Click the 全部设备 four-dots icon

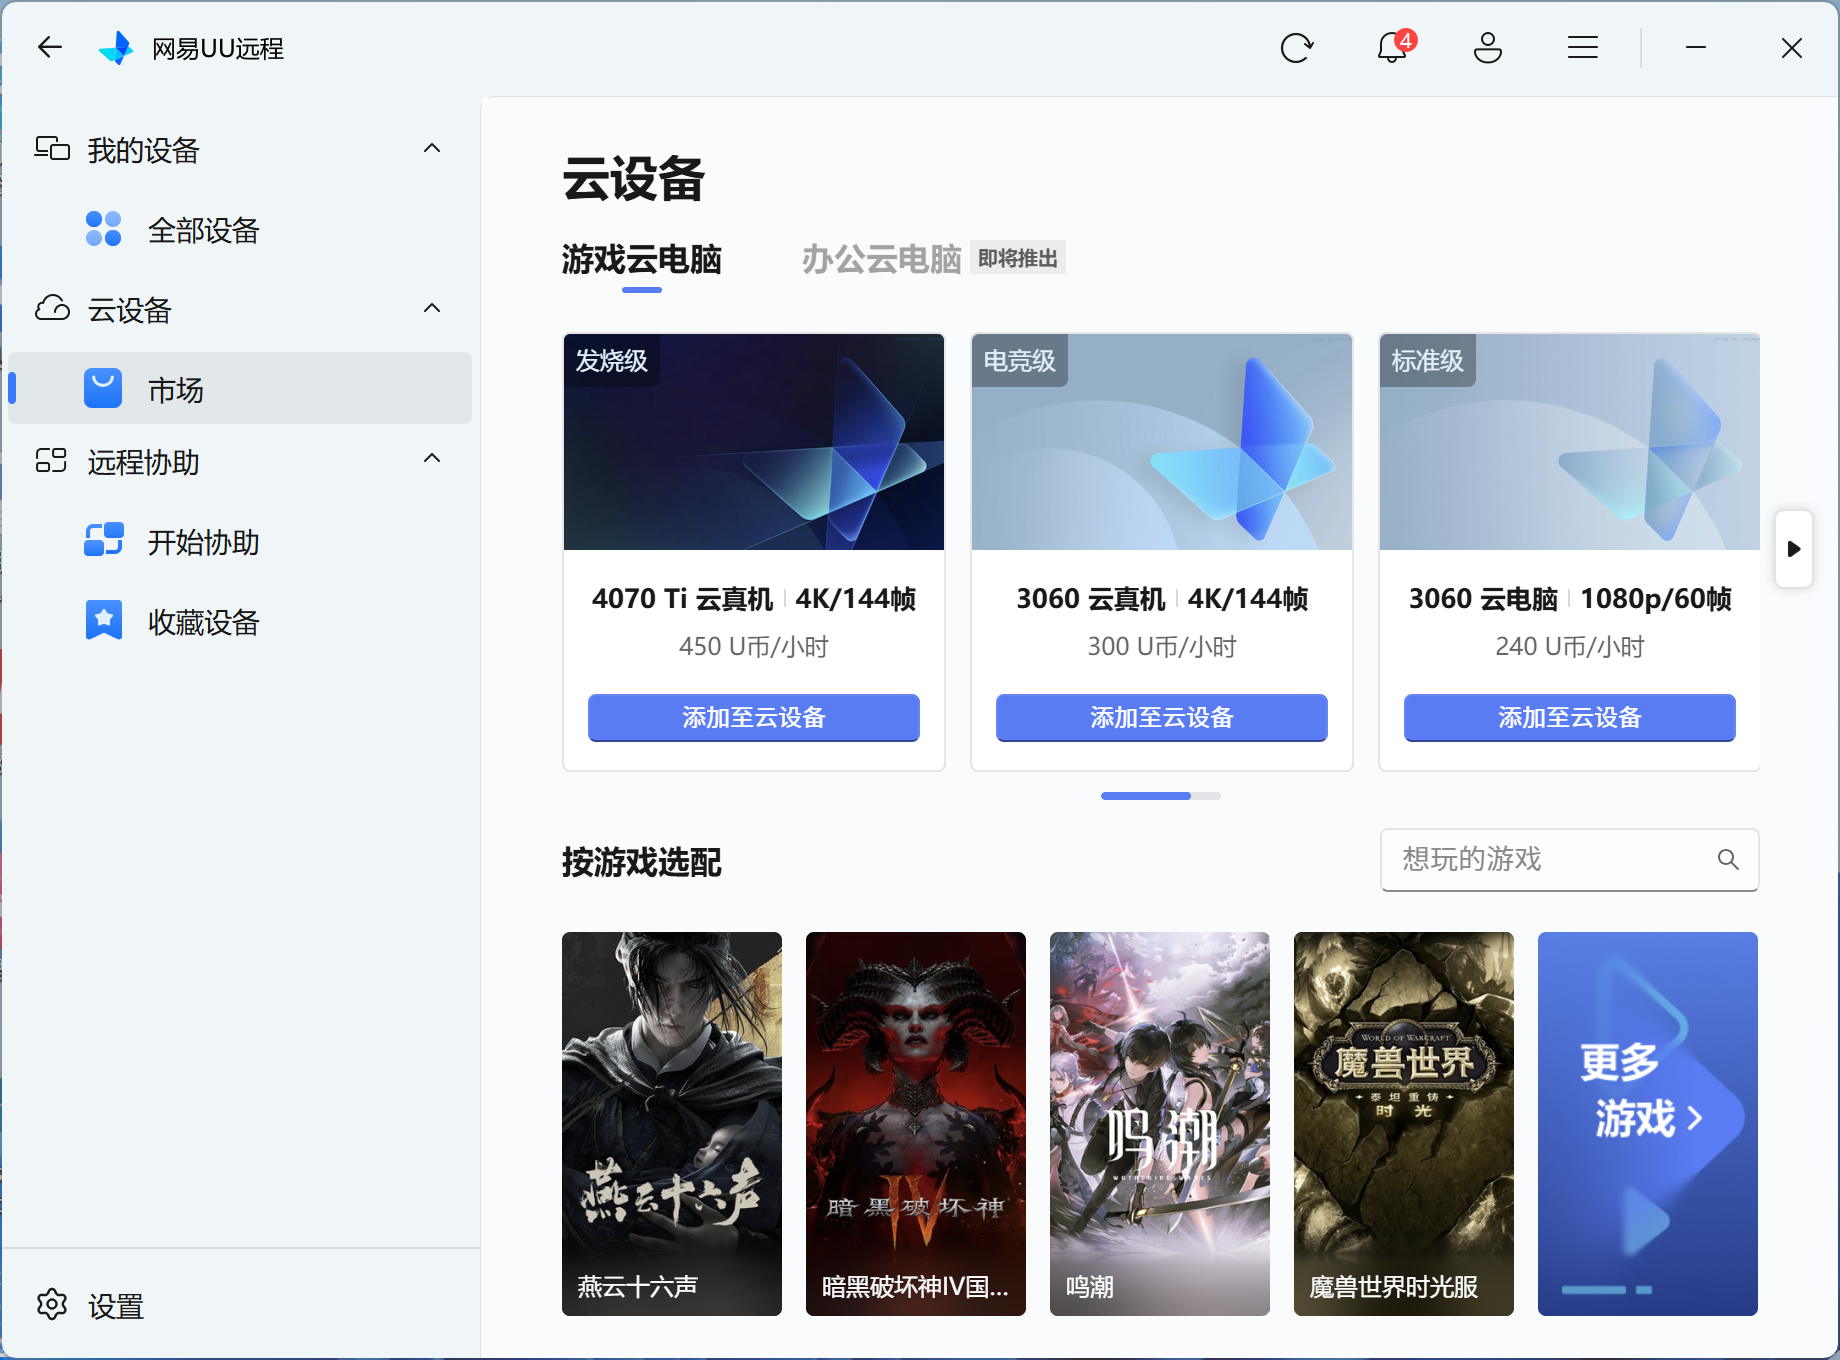[104, 229]
